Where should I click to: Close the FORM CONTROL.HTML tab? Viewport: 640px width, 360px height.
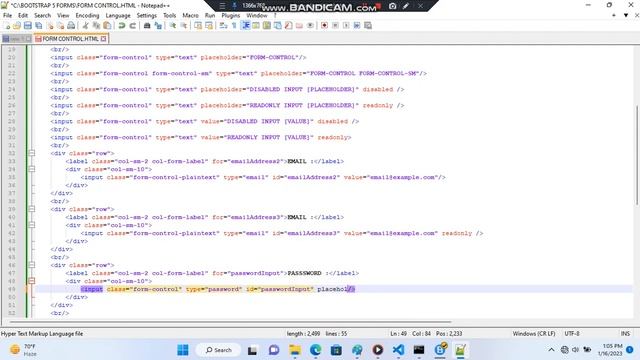coord(104,39)
